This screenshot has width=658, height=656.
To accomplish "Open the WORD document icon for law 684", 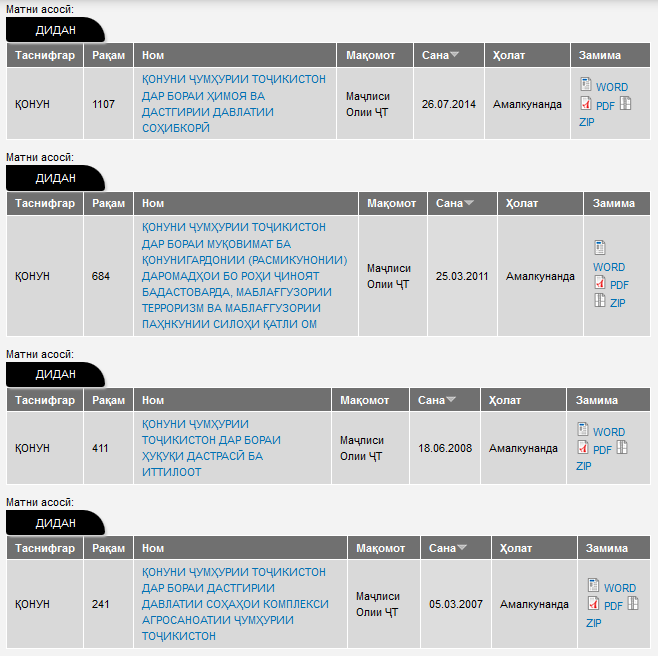I will point(600,247).
